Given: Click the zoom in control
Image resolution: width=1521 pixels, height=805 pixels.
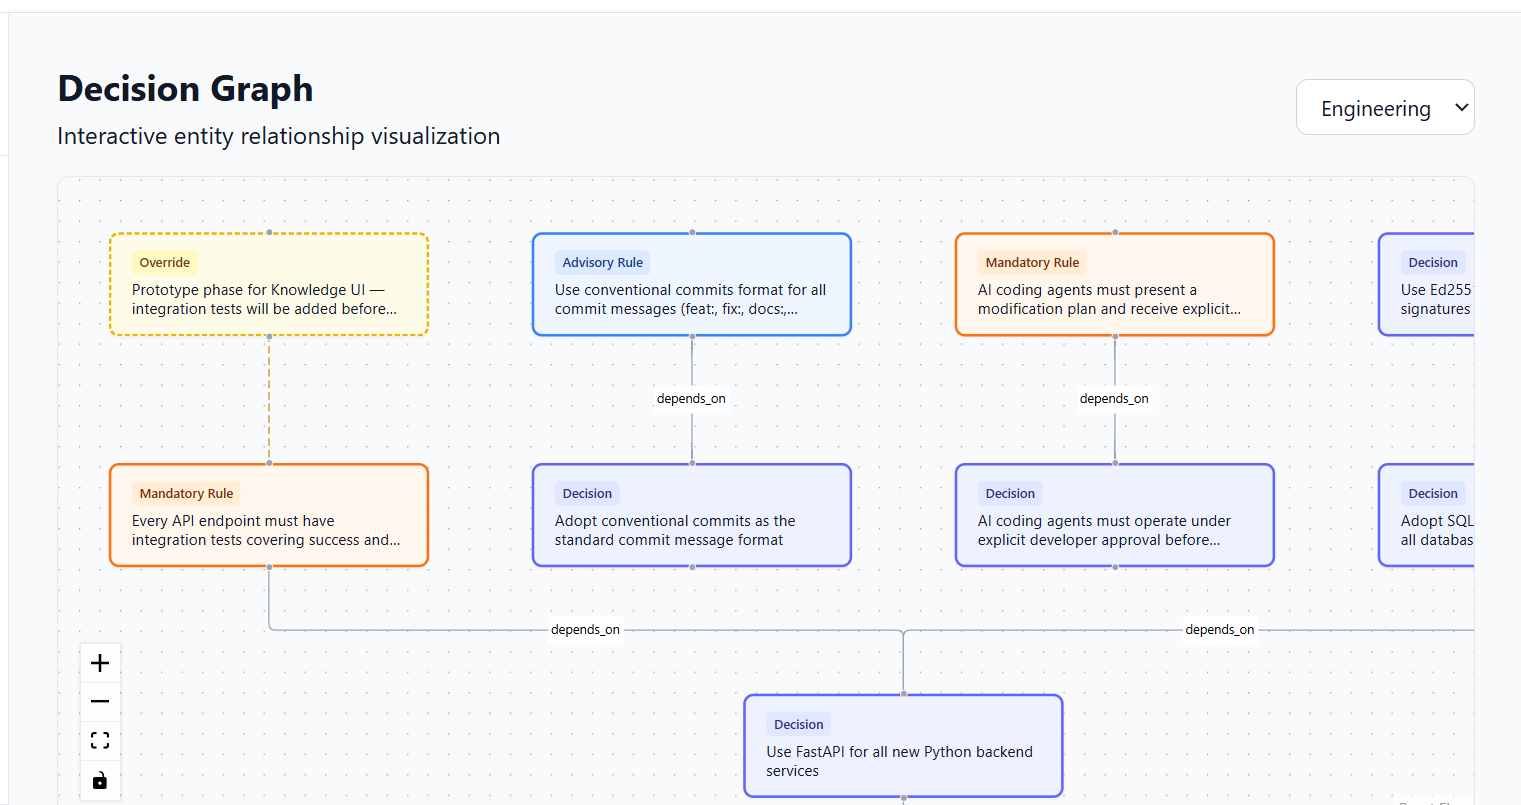Looking at the screenshot, I should click(x=100, y=662).
